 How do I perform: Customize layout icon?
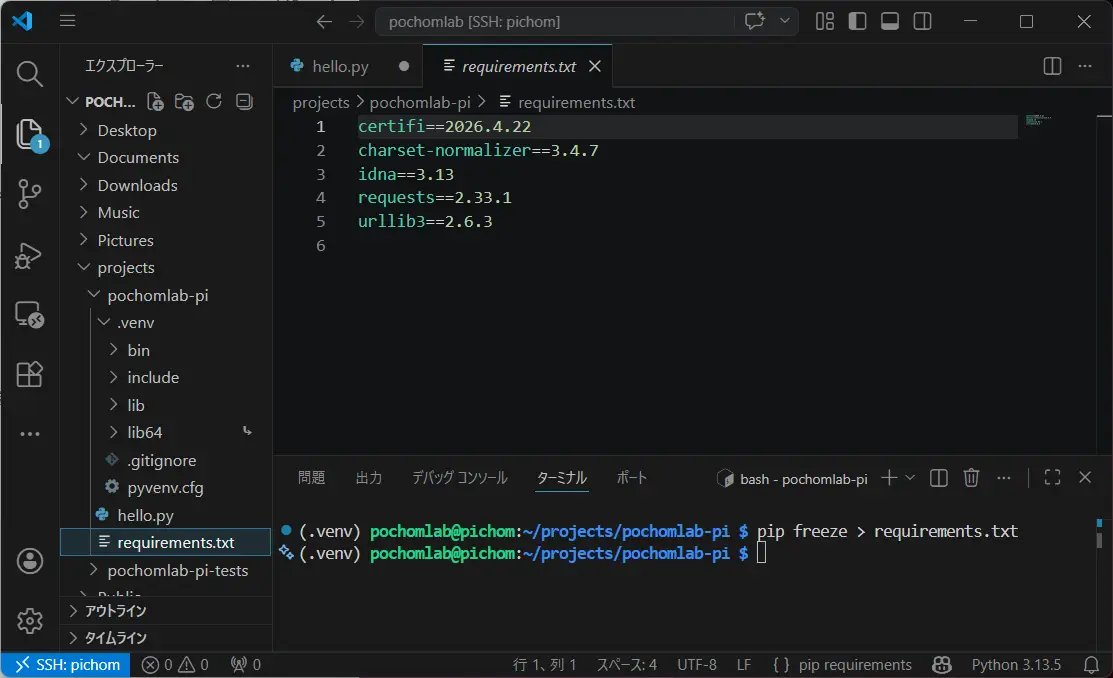pos(825,21)
